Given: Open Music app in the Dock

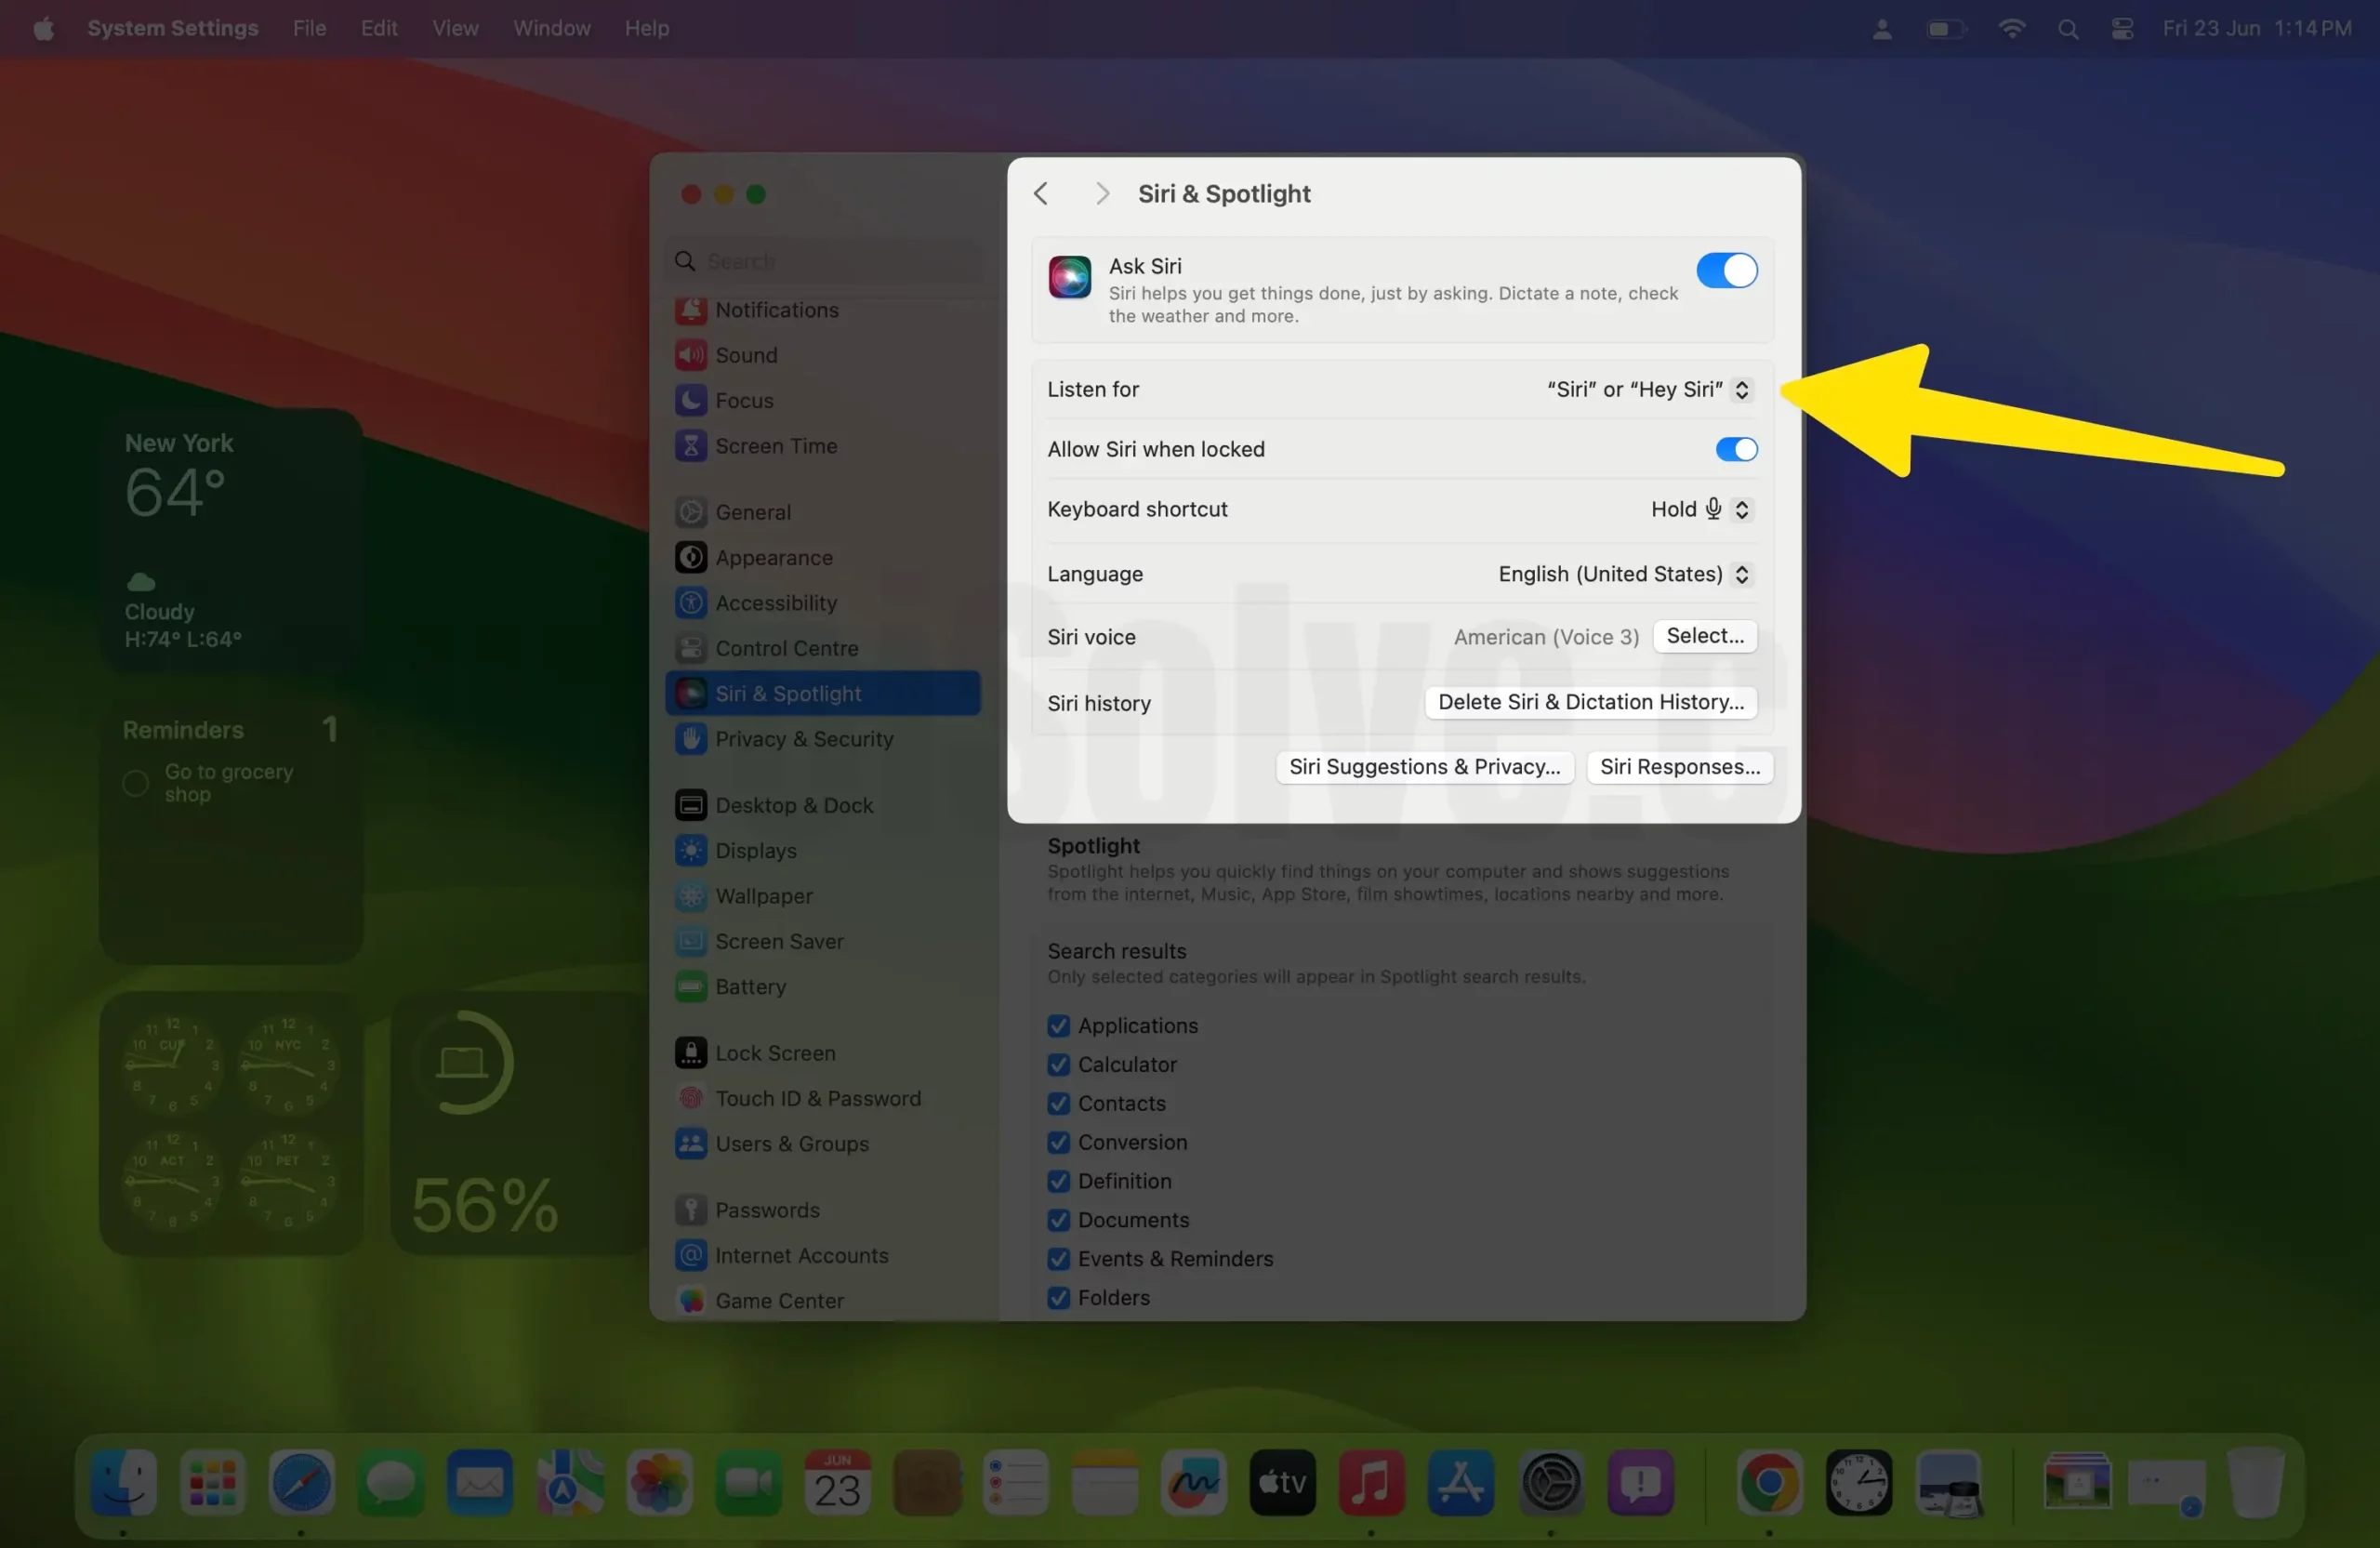Looking at the screenshot, I should point(1371,1482).
